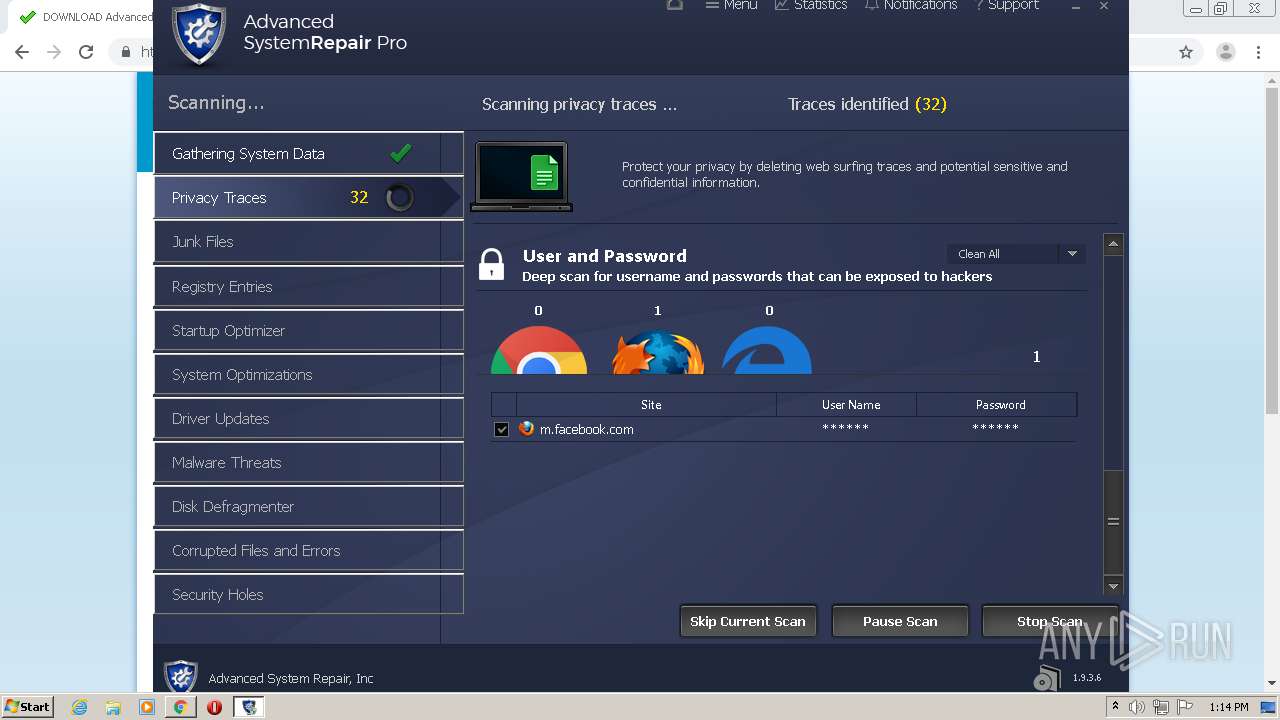The image size is (1280, 720).
Task: Open Notifications in the top bar
Action: coord(911,5)
